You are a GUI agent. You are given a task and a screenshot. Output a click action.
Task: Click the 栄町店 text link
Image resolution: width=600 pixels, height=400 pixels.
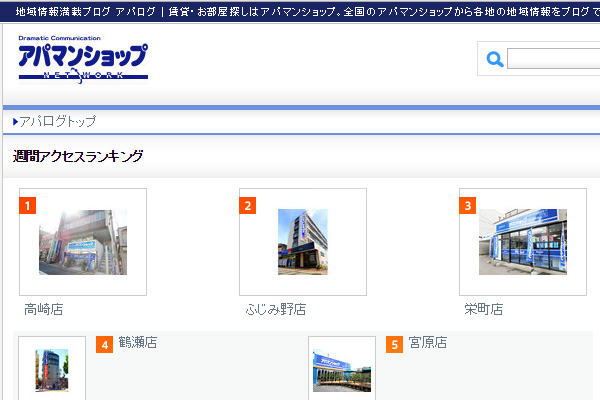[x=483, y=309]
